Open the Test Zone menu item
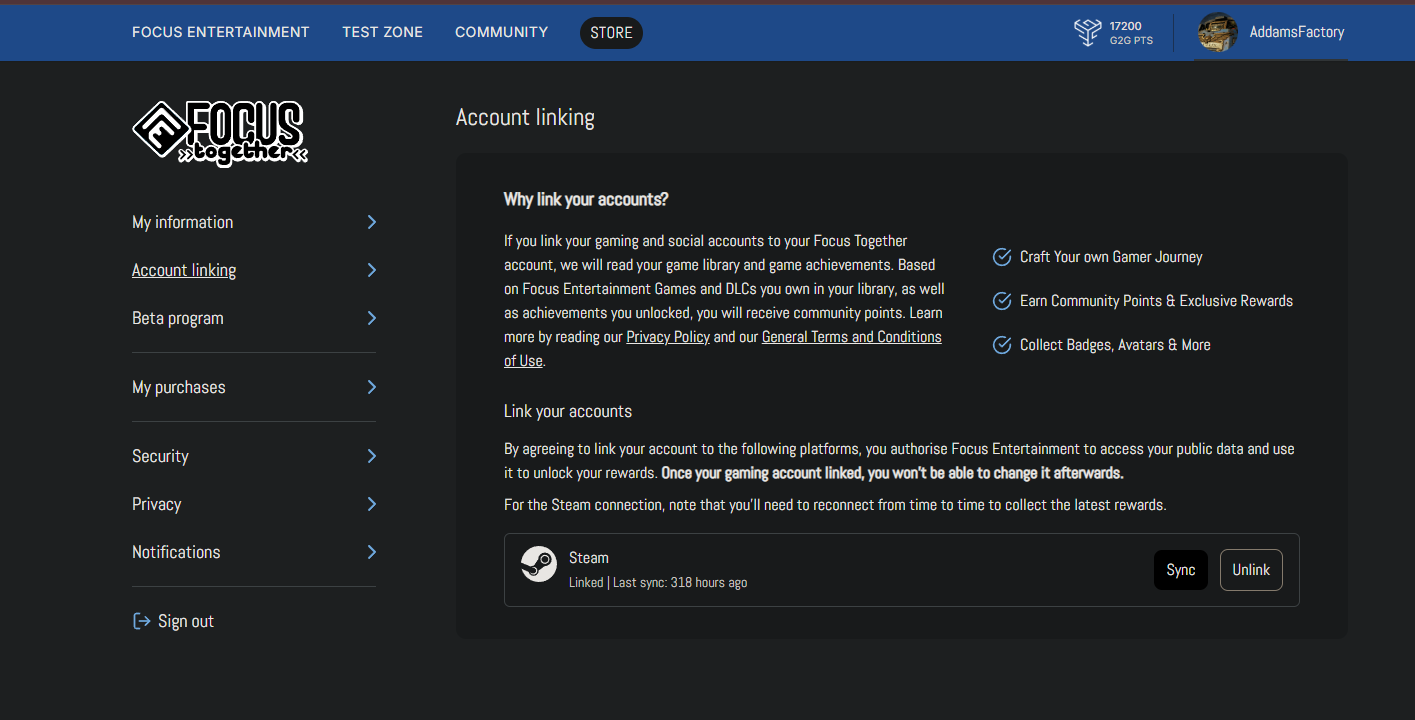Screen dimensions: 1415x720 click(382, 31)
